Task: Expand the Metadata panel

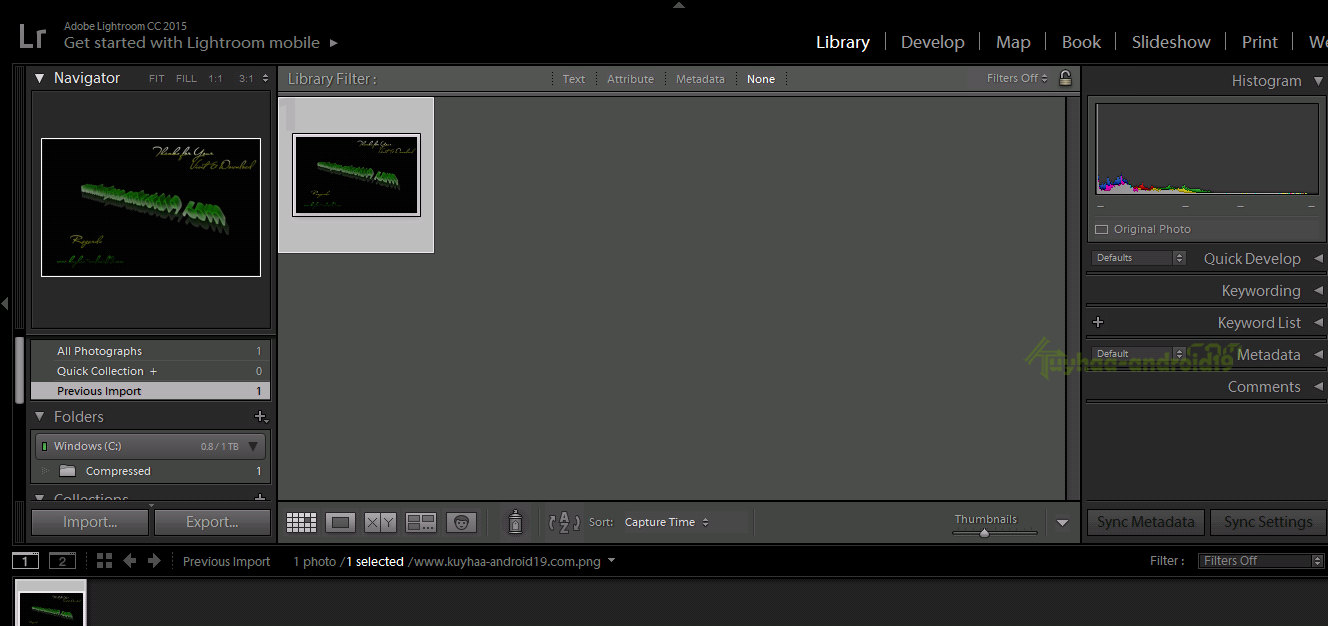Action: (1319, 354)
